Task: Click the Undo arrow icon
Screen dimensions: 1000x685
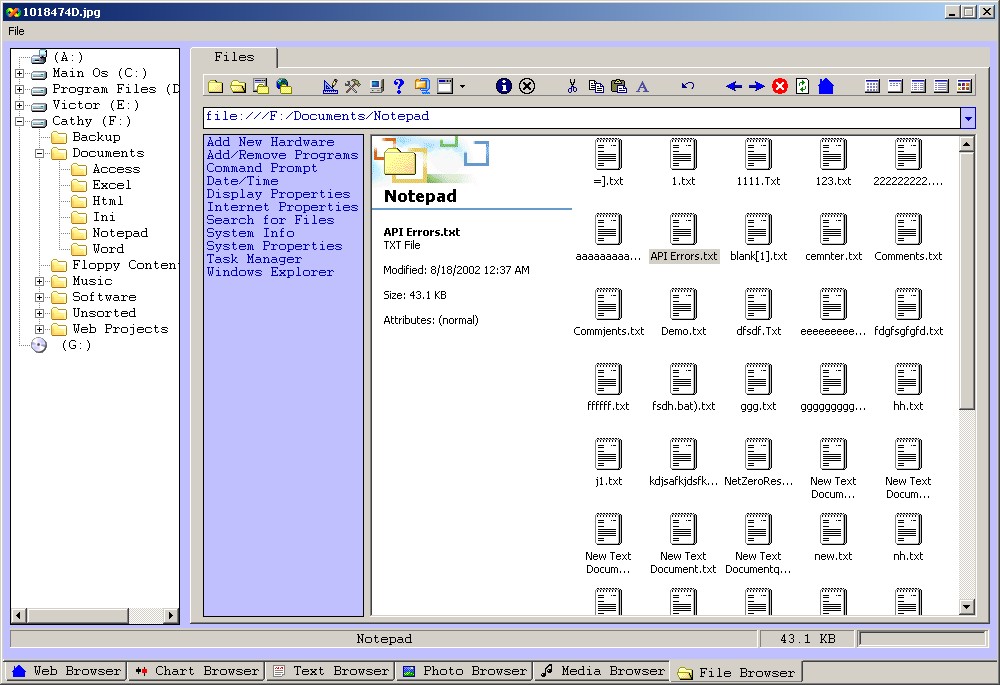Action: [x=688, y=86]
